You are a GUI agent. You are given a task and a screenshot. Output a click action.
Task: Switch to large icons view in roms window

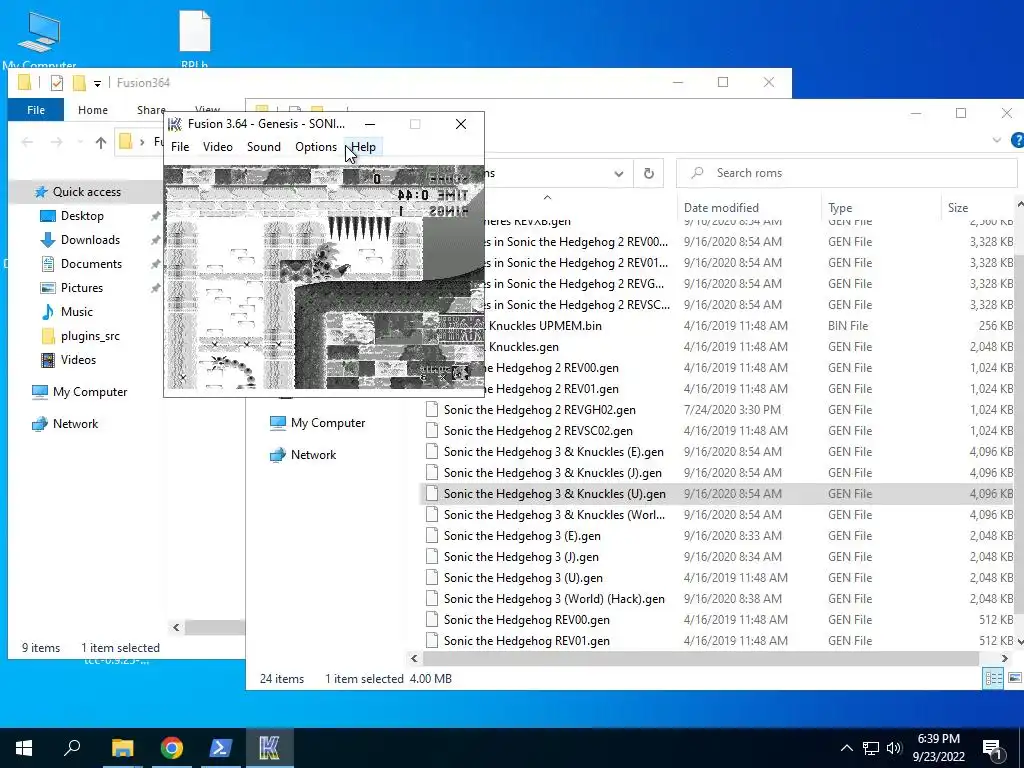click(x=1014, y=679)
